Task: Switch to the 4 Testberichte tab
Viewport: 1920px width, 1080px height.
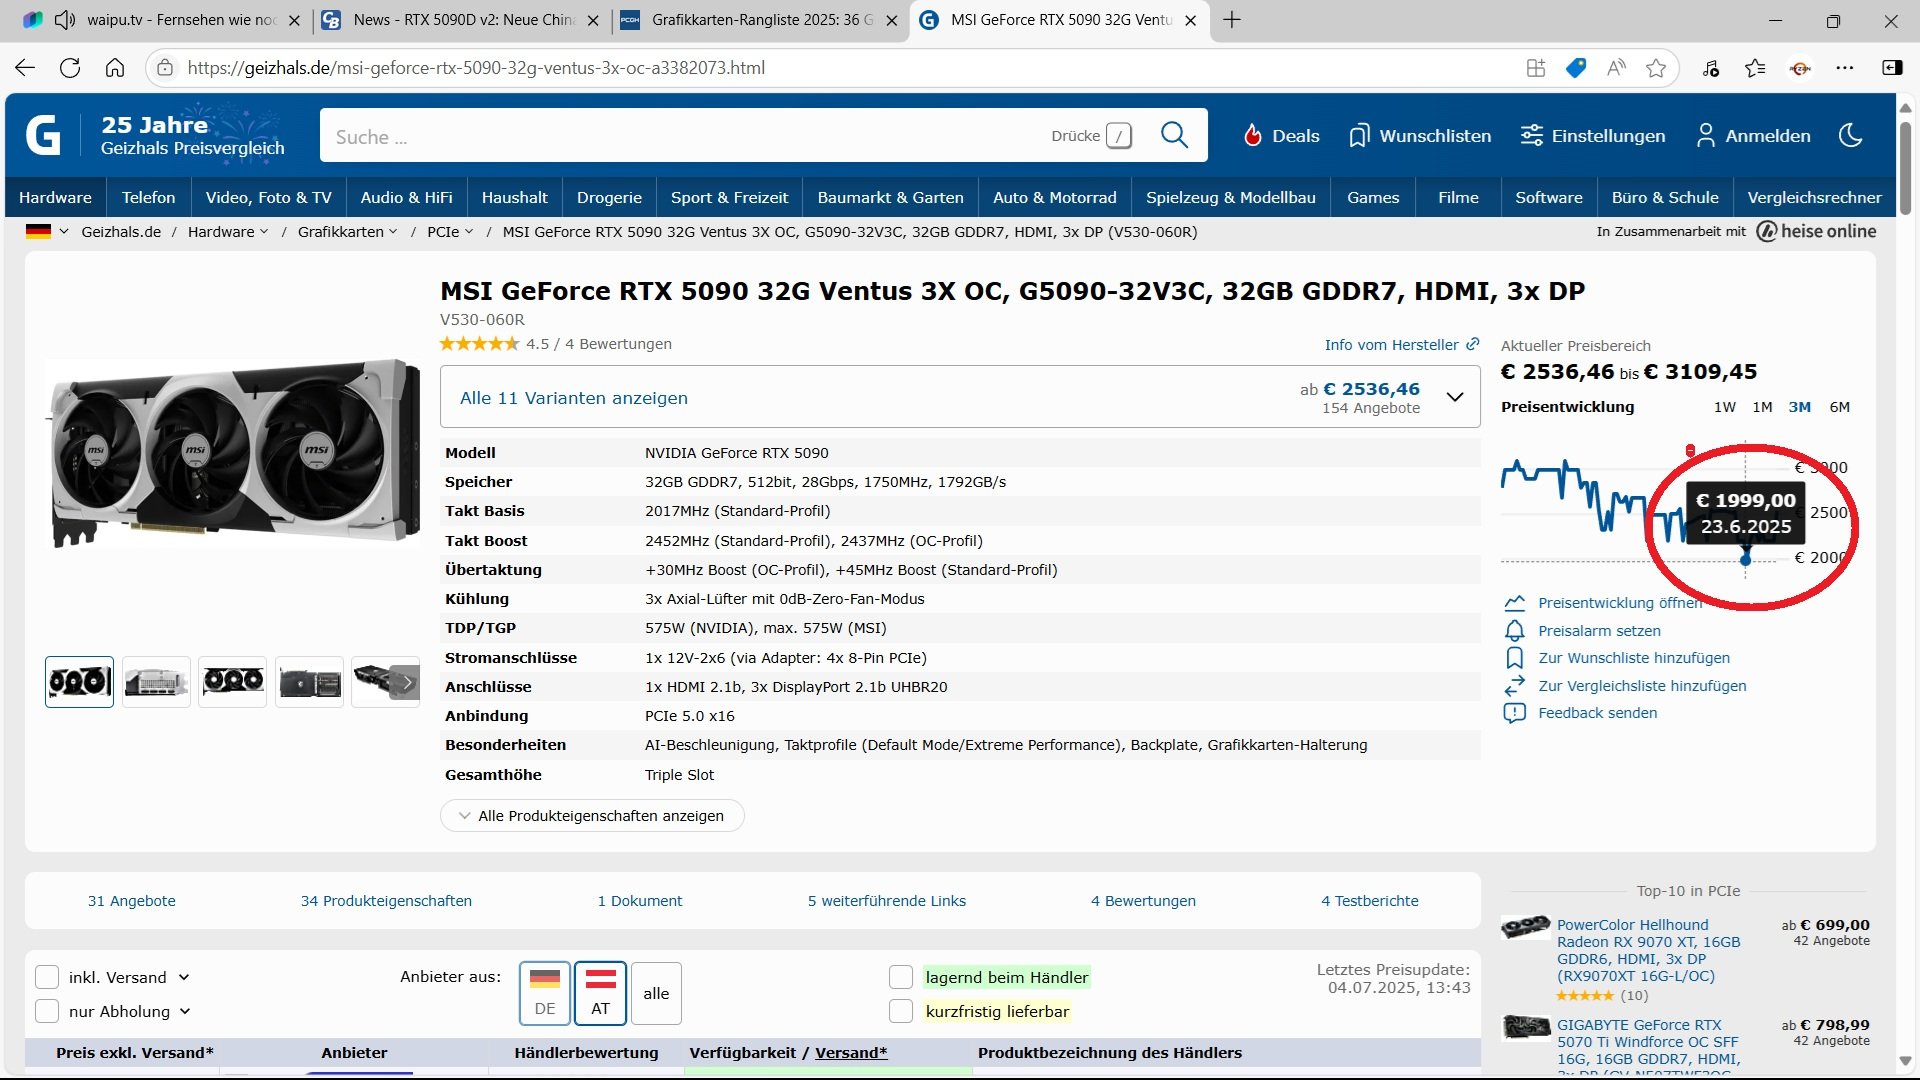Action: point(1369,901)
